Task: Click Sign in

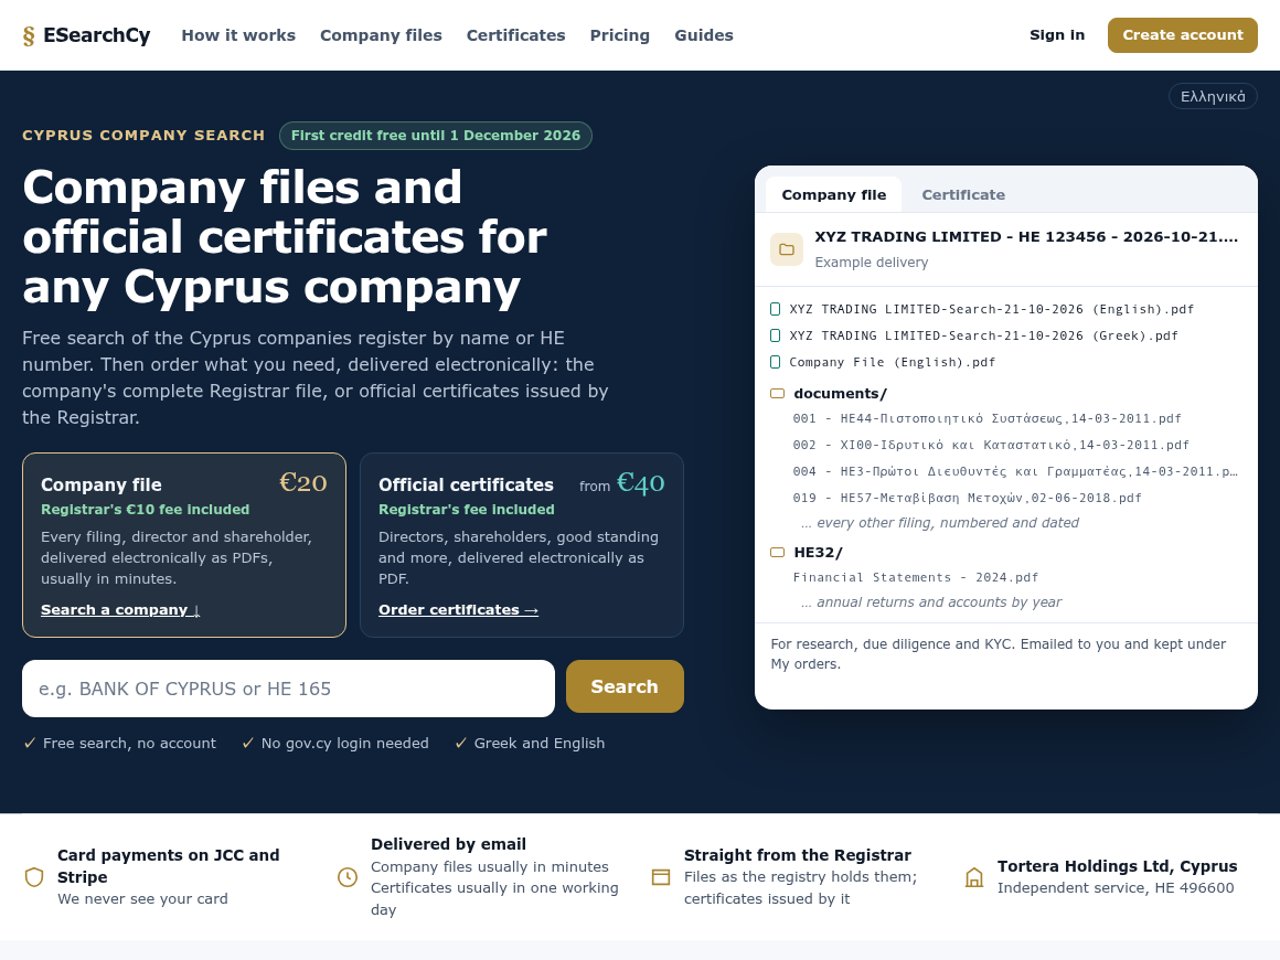Action: coord(1057,35)
